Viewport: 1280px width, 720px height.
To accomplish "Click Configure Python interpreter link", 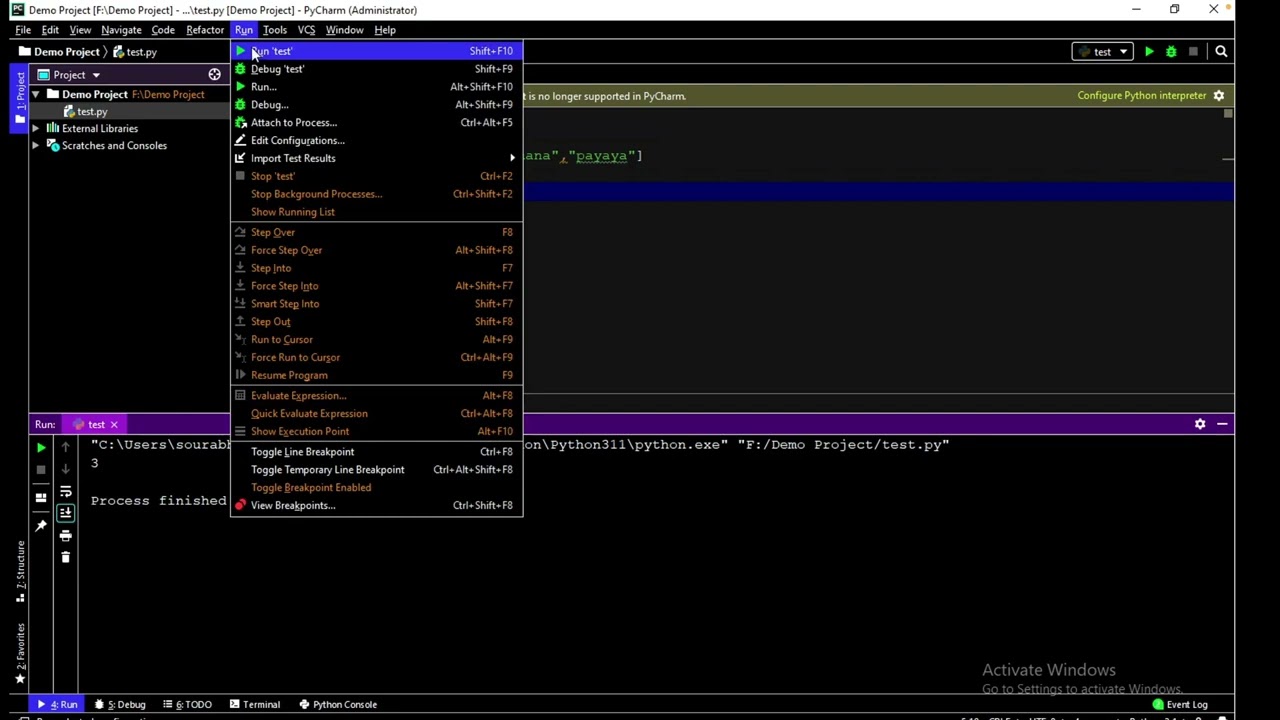I will point(1142,96).
